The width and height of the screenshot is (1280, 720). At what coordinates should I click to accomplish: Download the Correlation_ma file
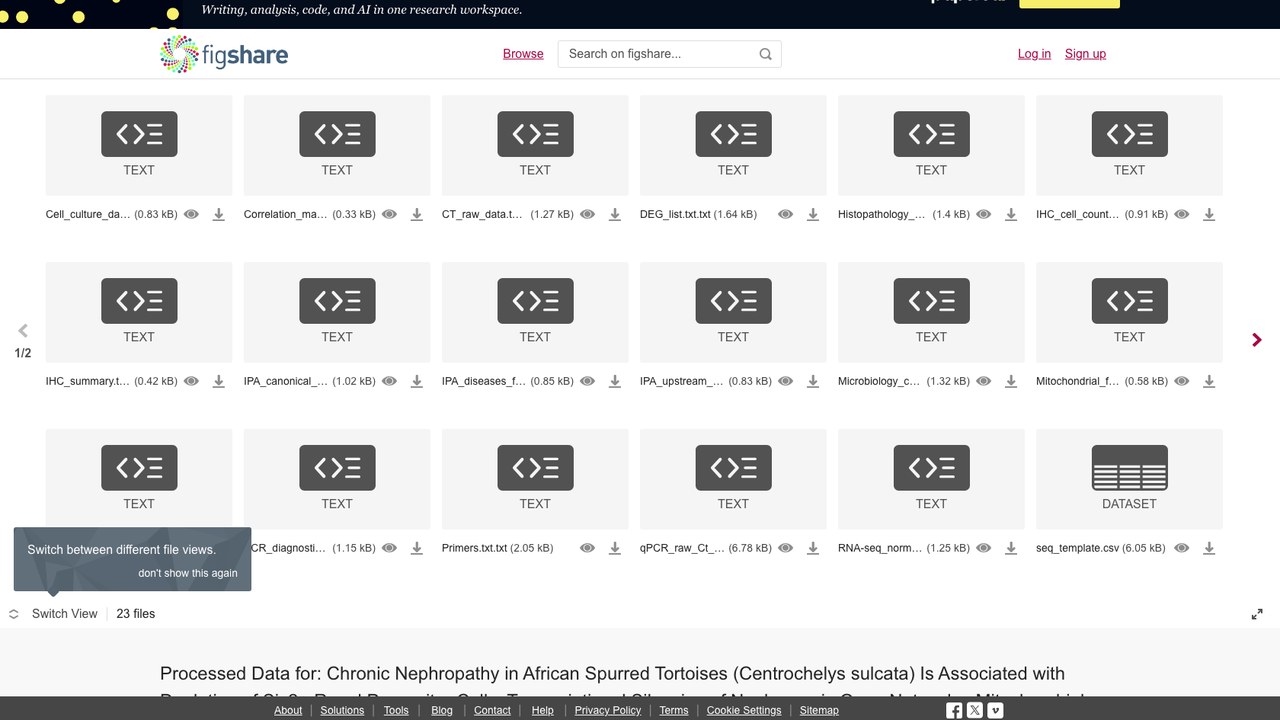click(x=416, y=214)
